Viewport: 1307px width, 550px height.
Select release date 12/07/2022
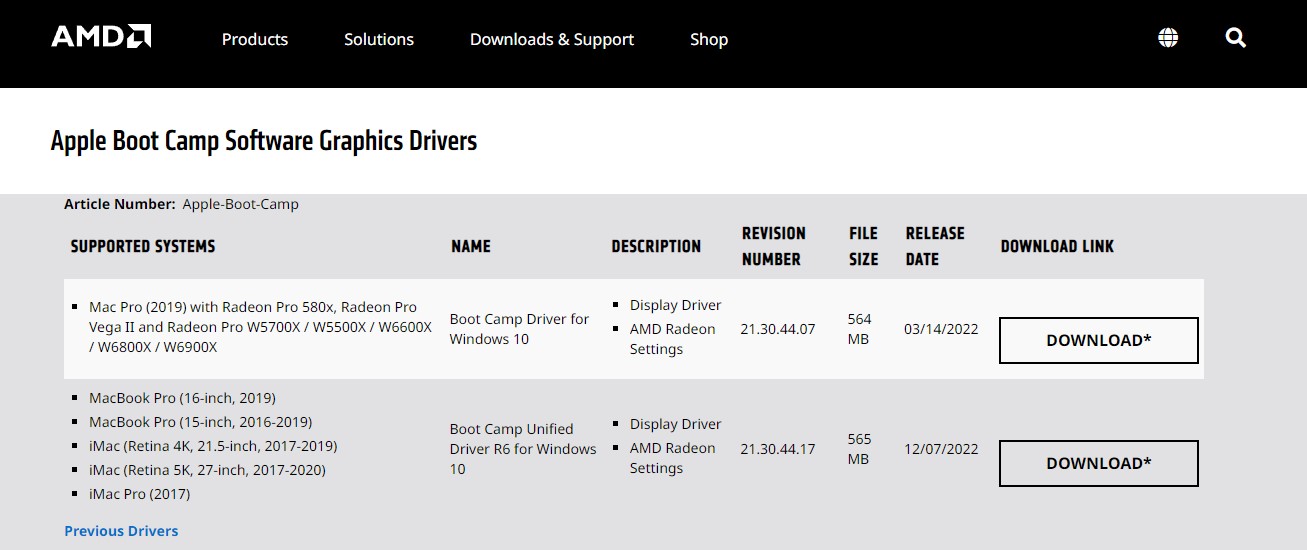coord(941,449)
